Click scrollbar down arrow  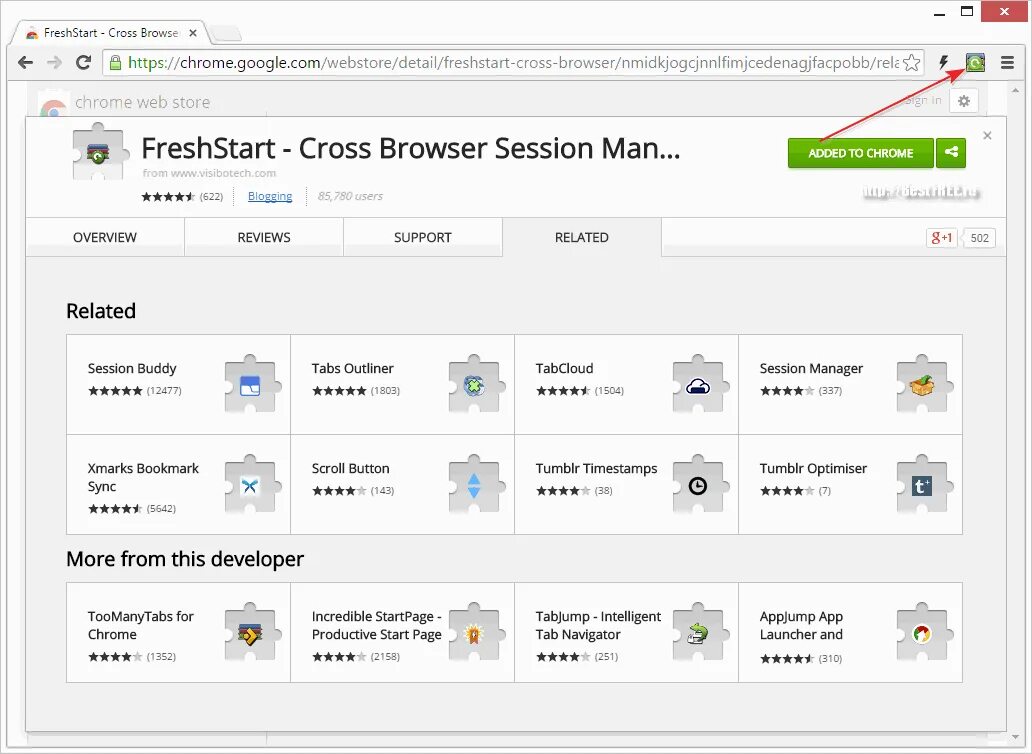1016,738
